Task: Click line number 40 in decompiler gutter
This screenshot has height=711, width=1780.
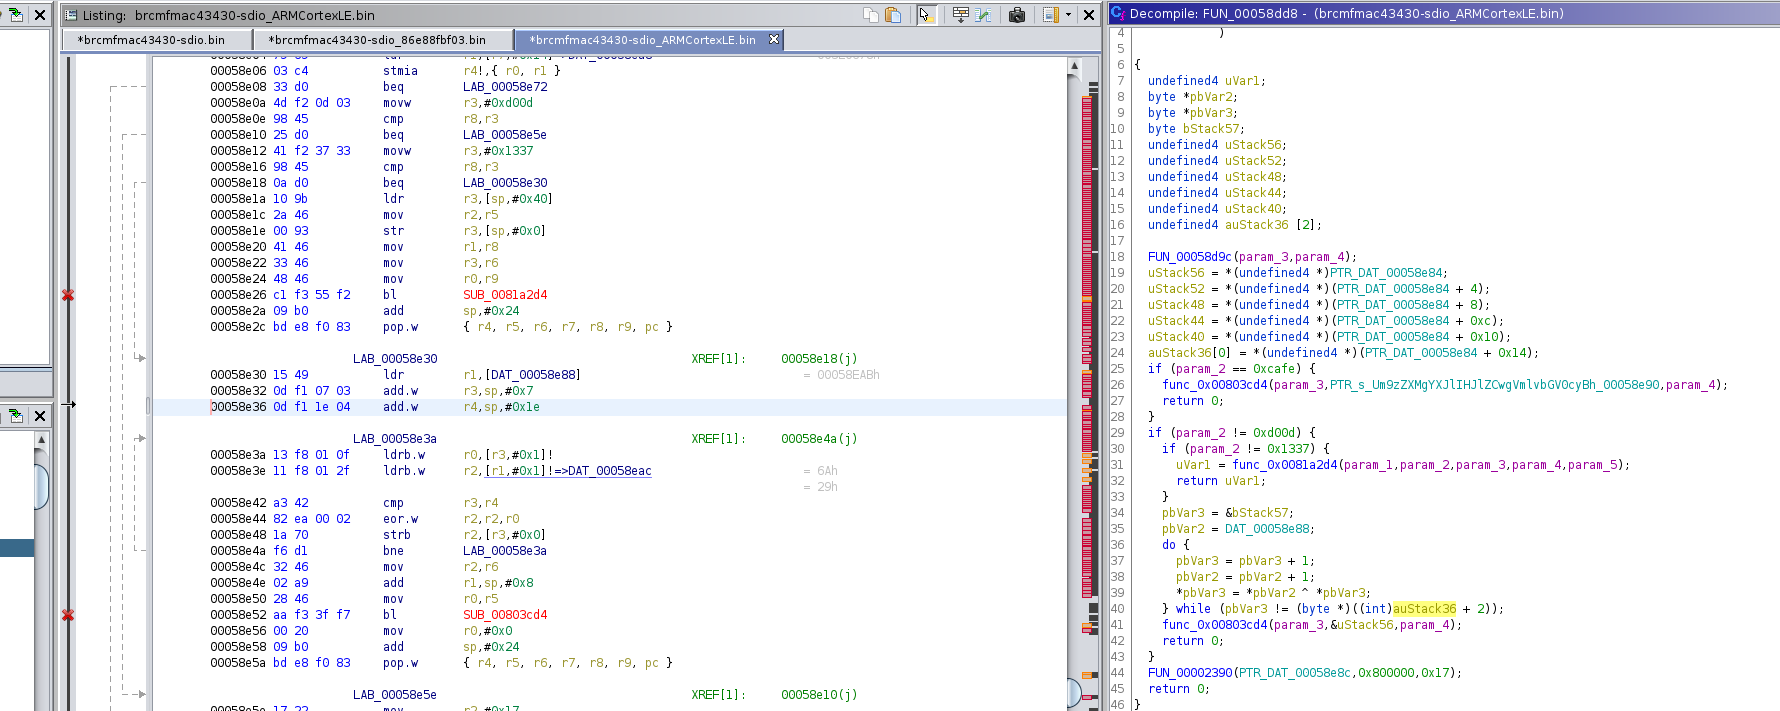Action: [x=1118, y=609]
